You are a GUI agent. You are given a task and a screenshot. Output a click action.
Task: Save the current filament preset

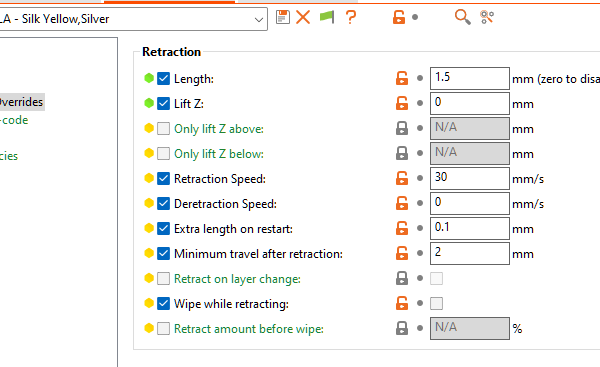point(283,17)
